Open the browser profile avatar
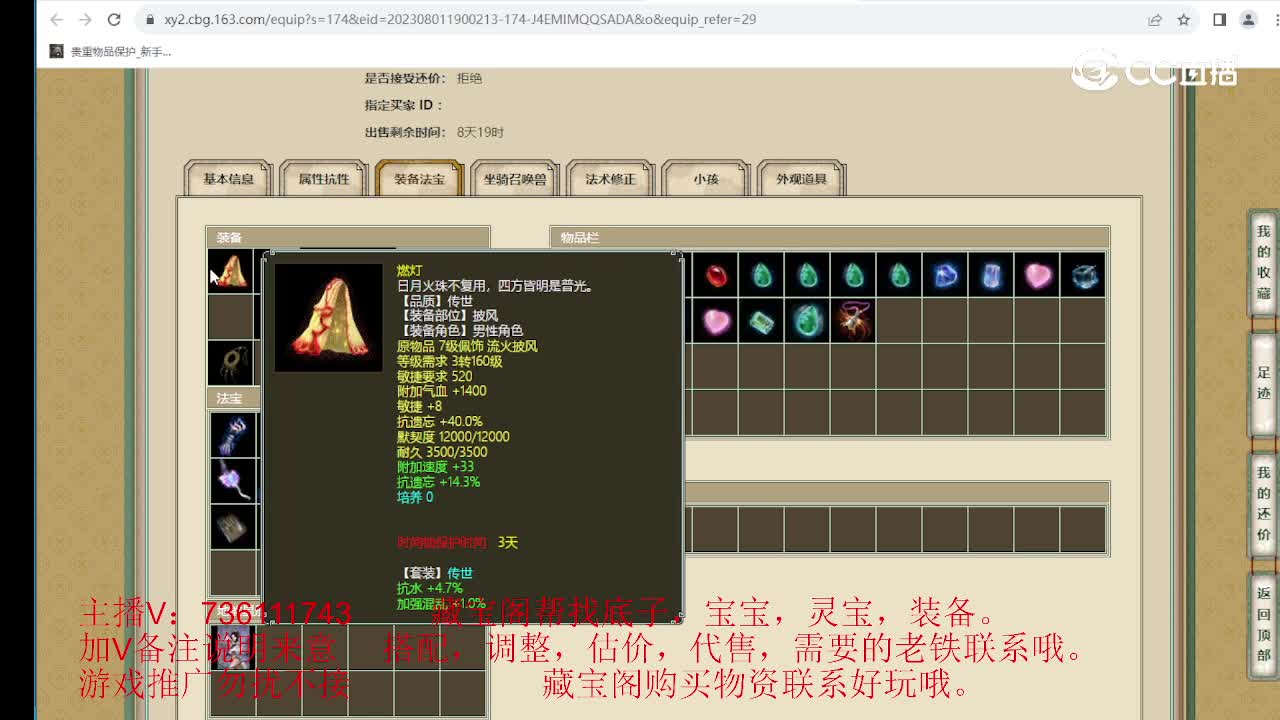Screen dimensions: 1280x720 click(x=1248, y=19)
